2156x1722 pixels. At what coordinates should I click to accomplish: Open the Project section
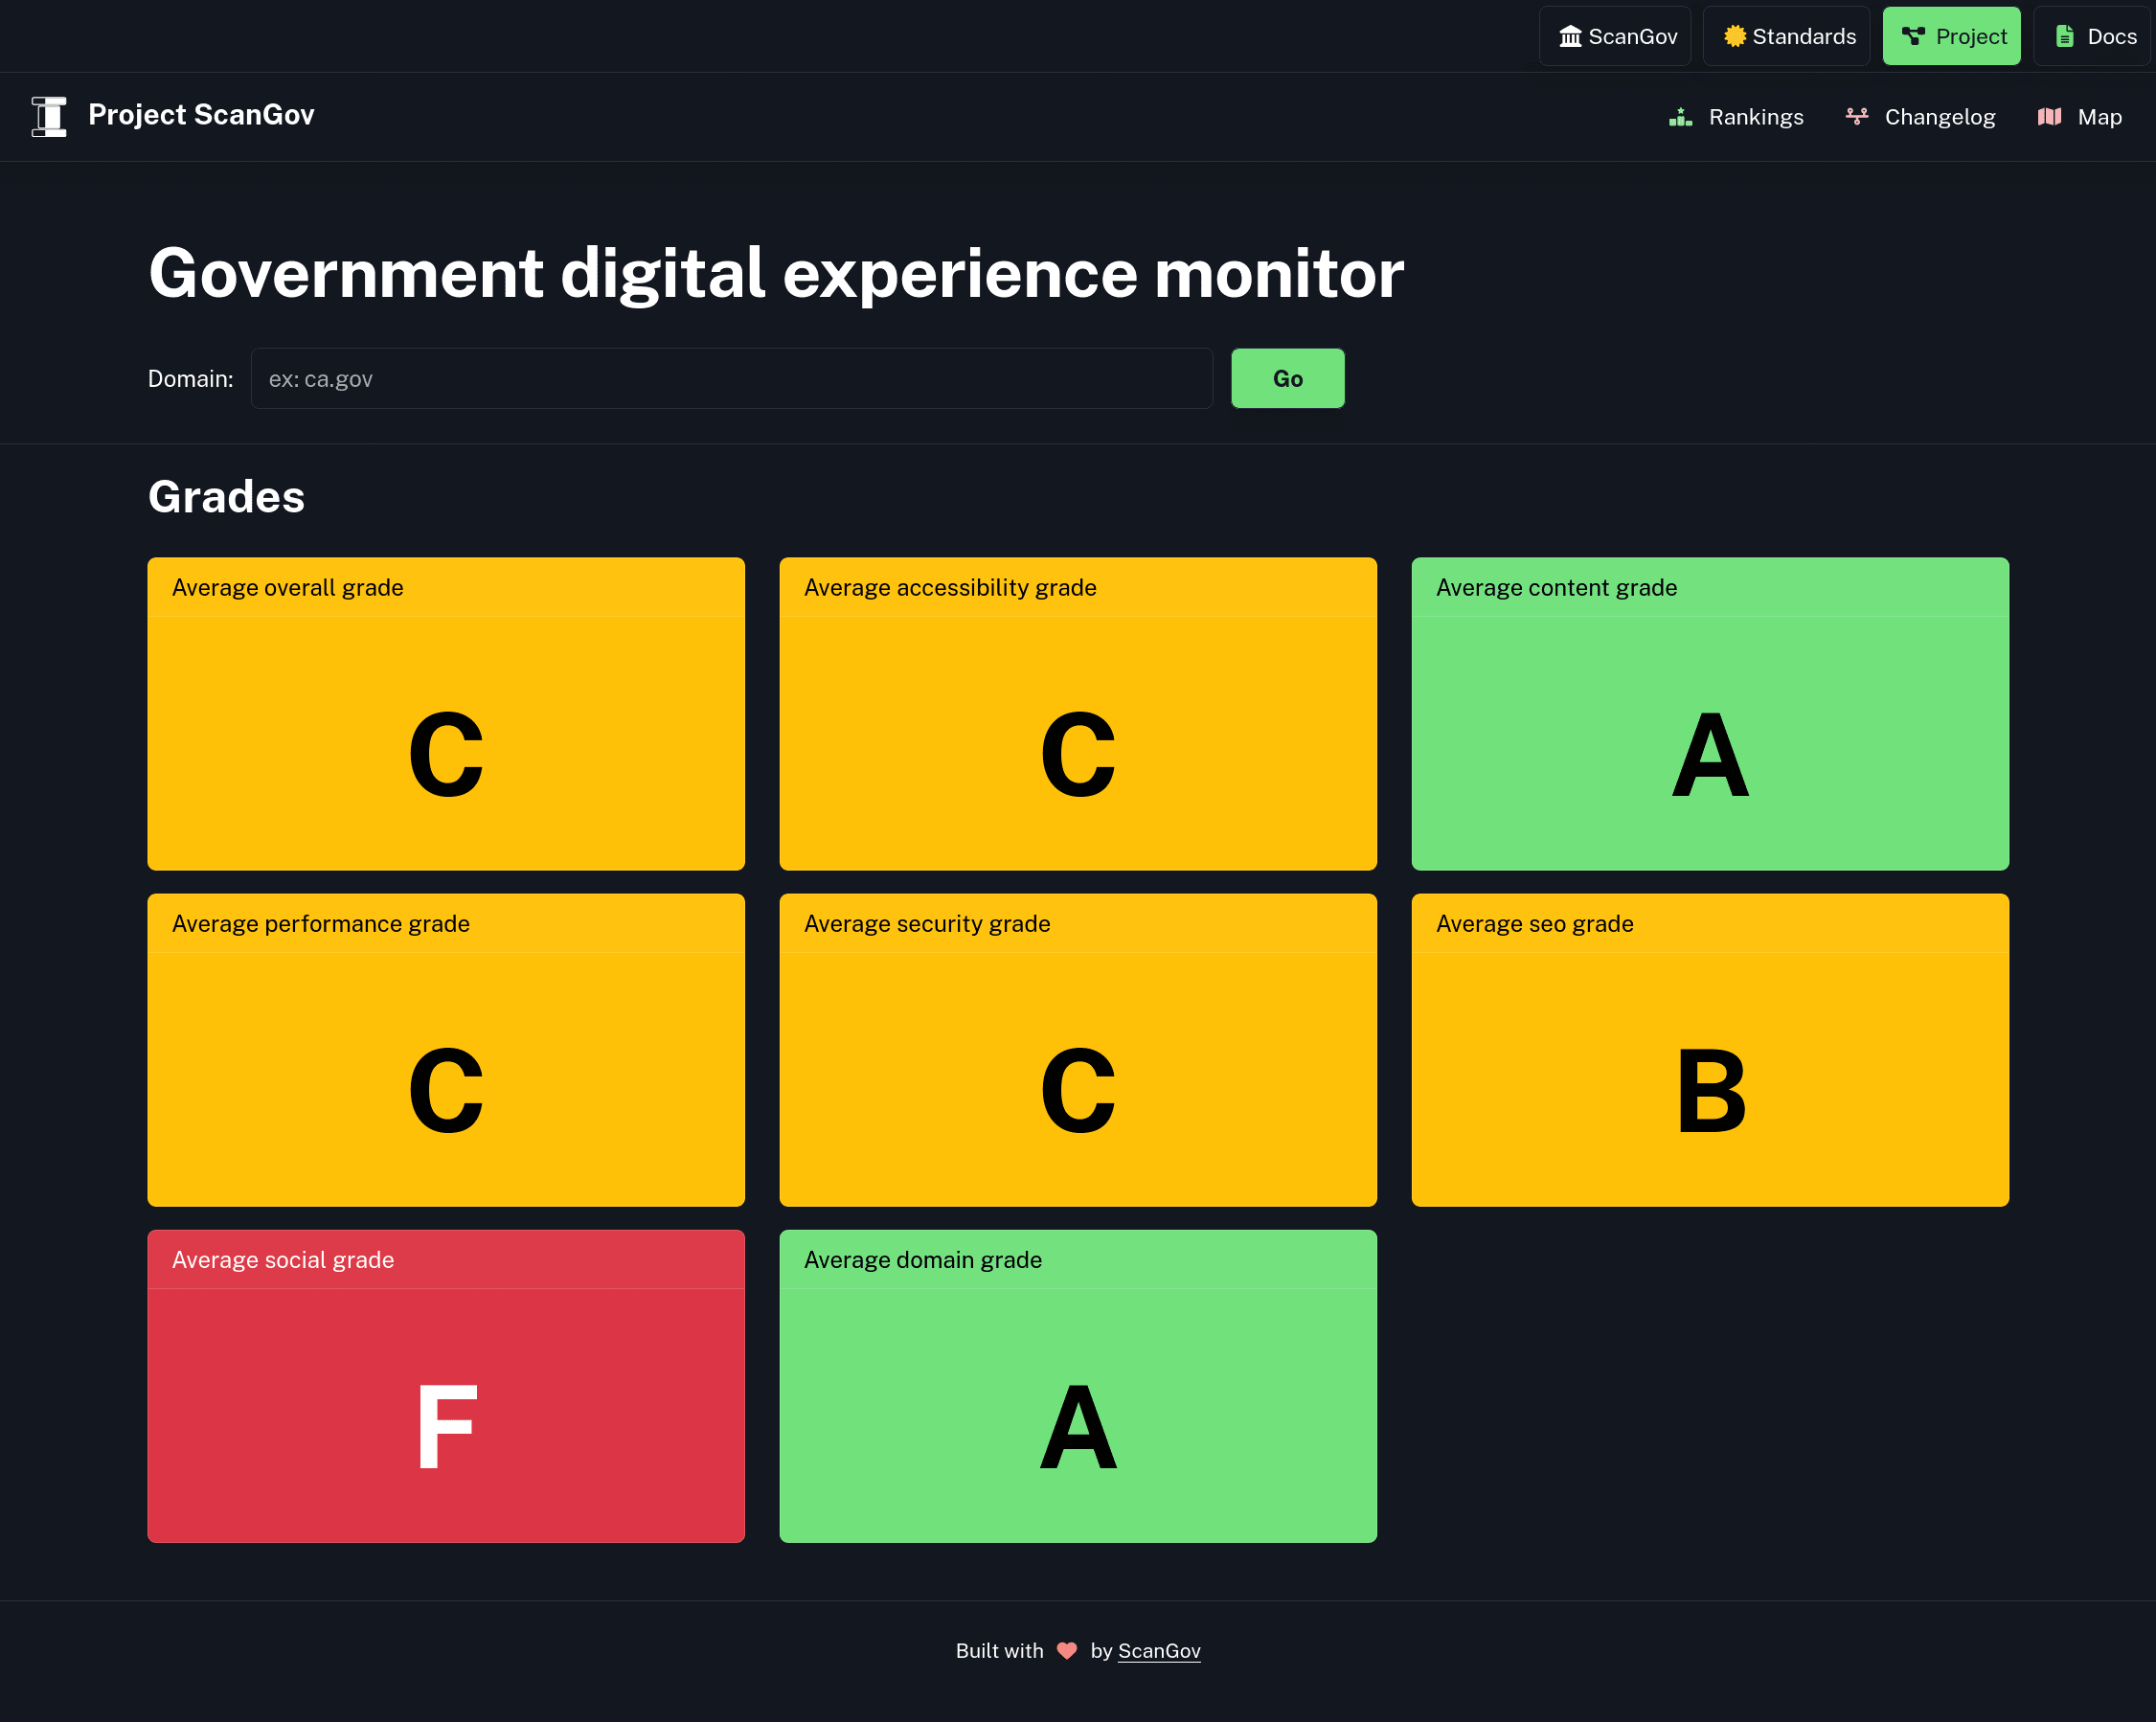click(1951, 35)
